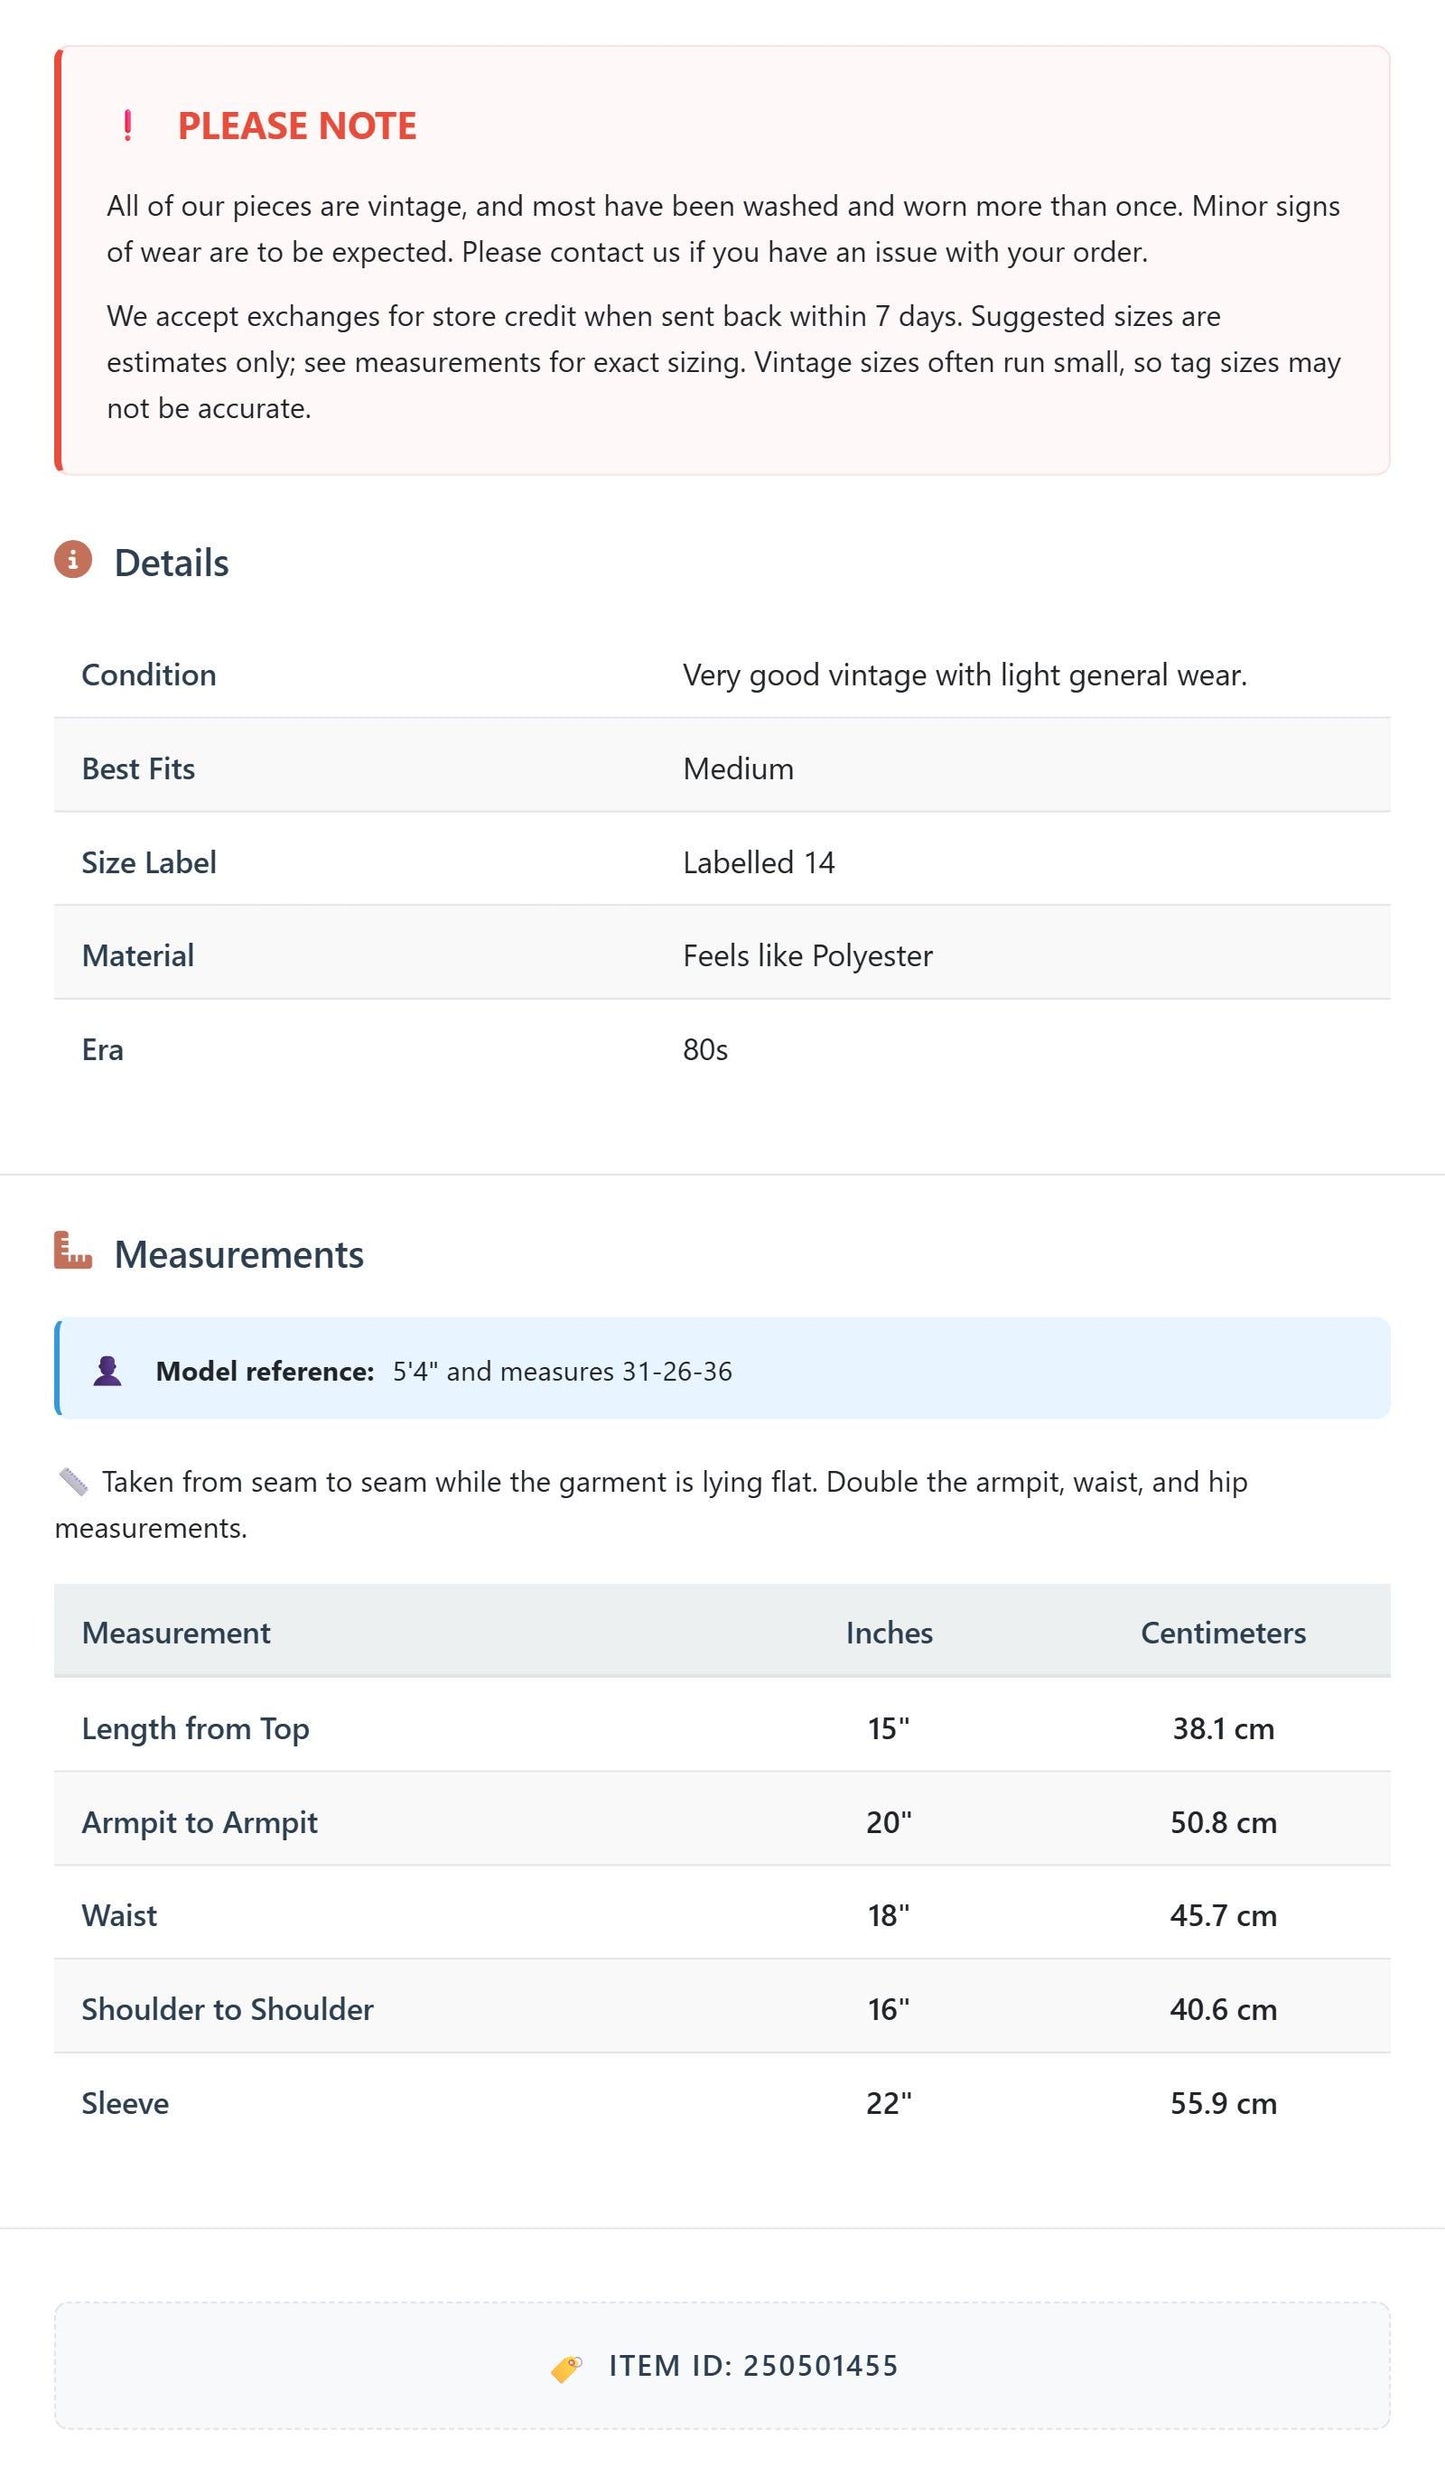Viewport: 1445px width, 2476px height.
Task: Click the Condition row description text
Action: pyautogui.click(x=965, y=675)
